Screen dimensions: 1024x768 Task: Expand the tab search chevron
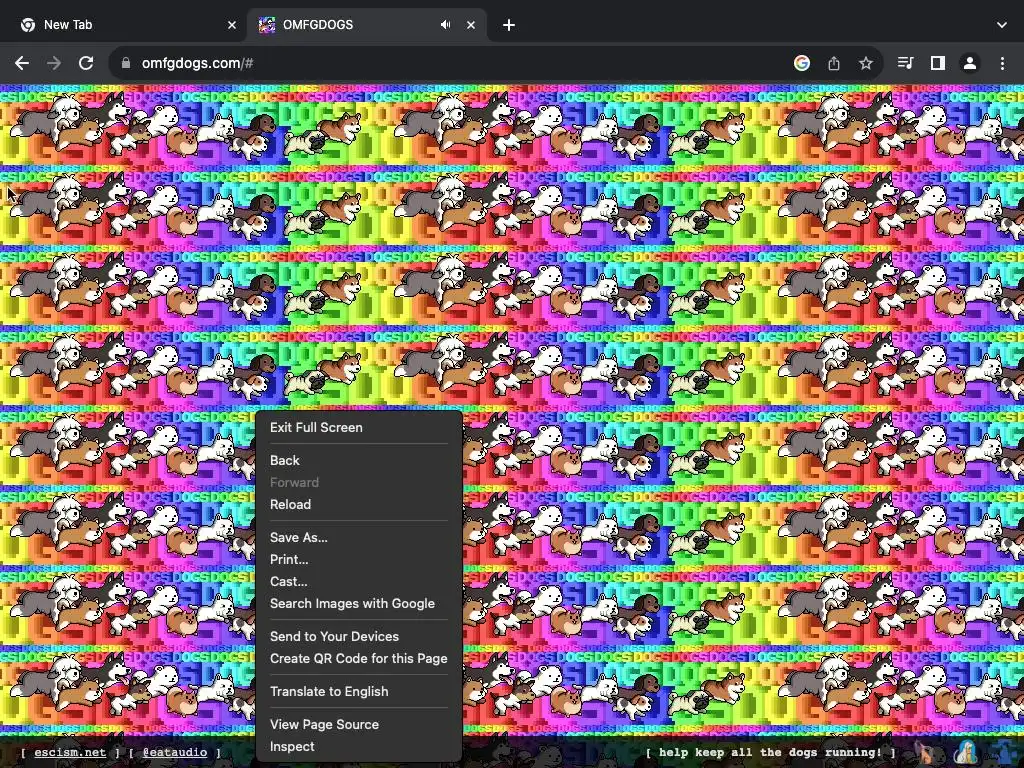pos(1002,25)
